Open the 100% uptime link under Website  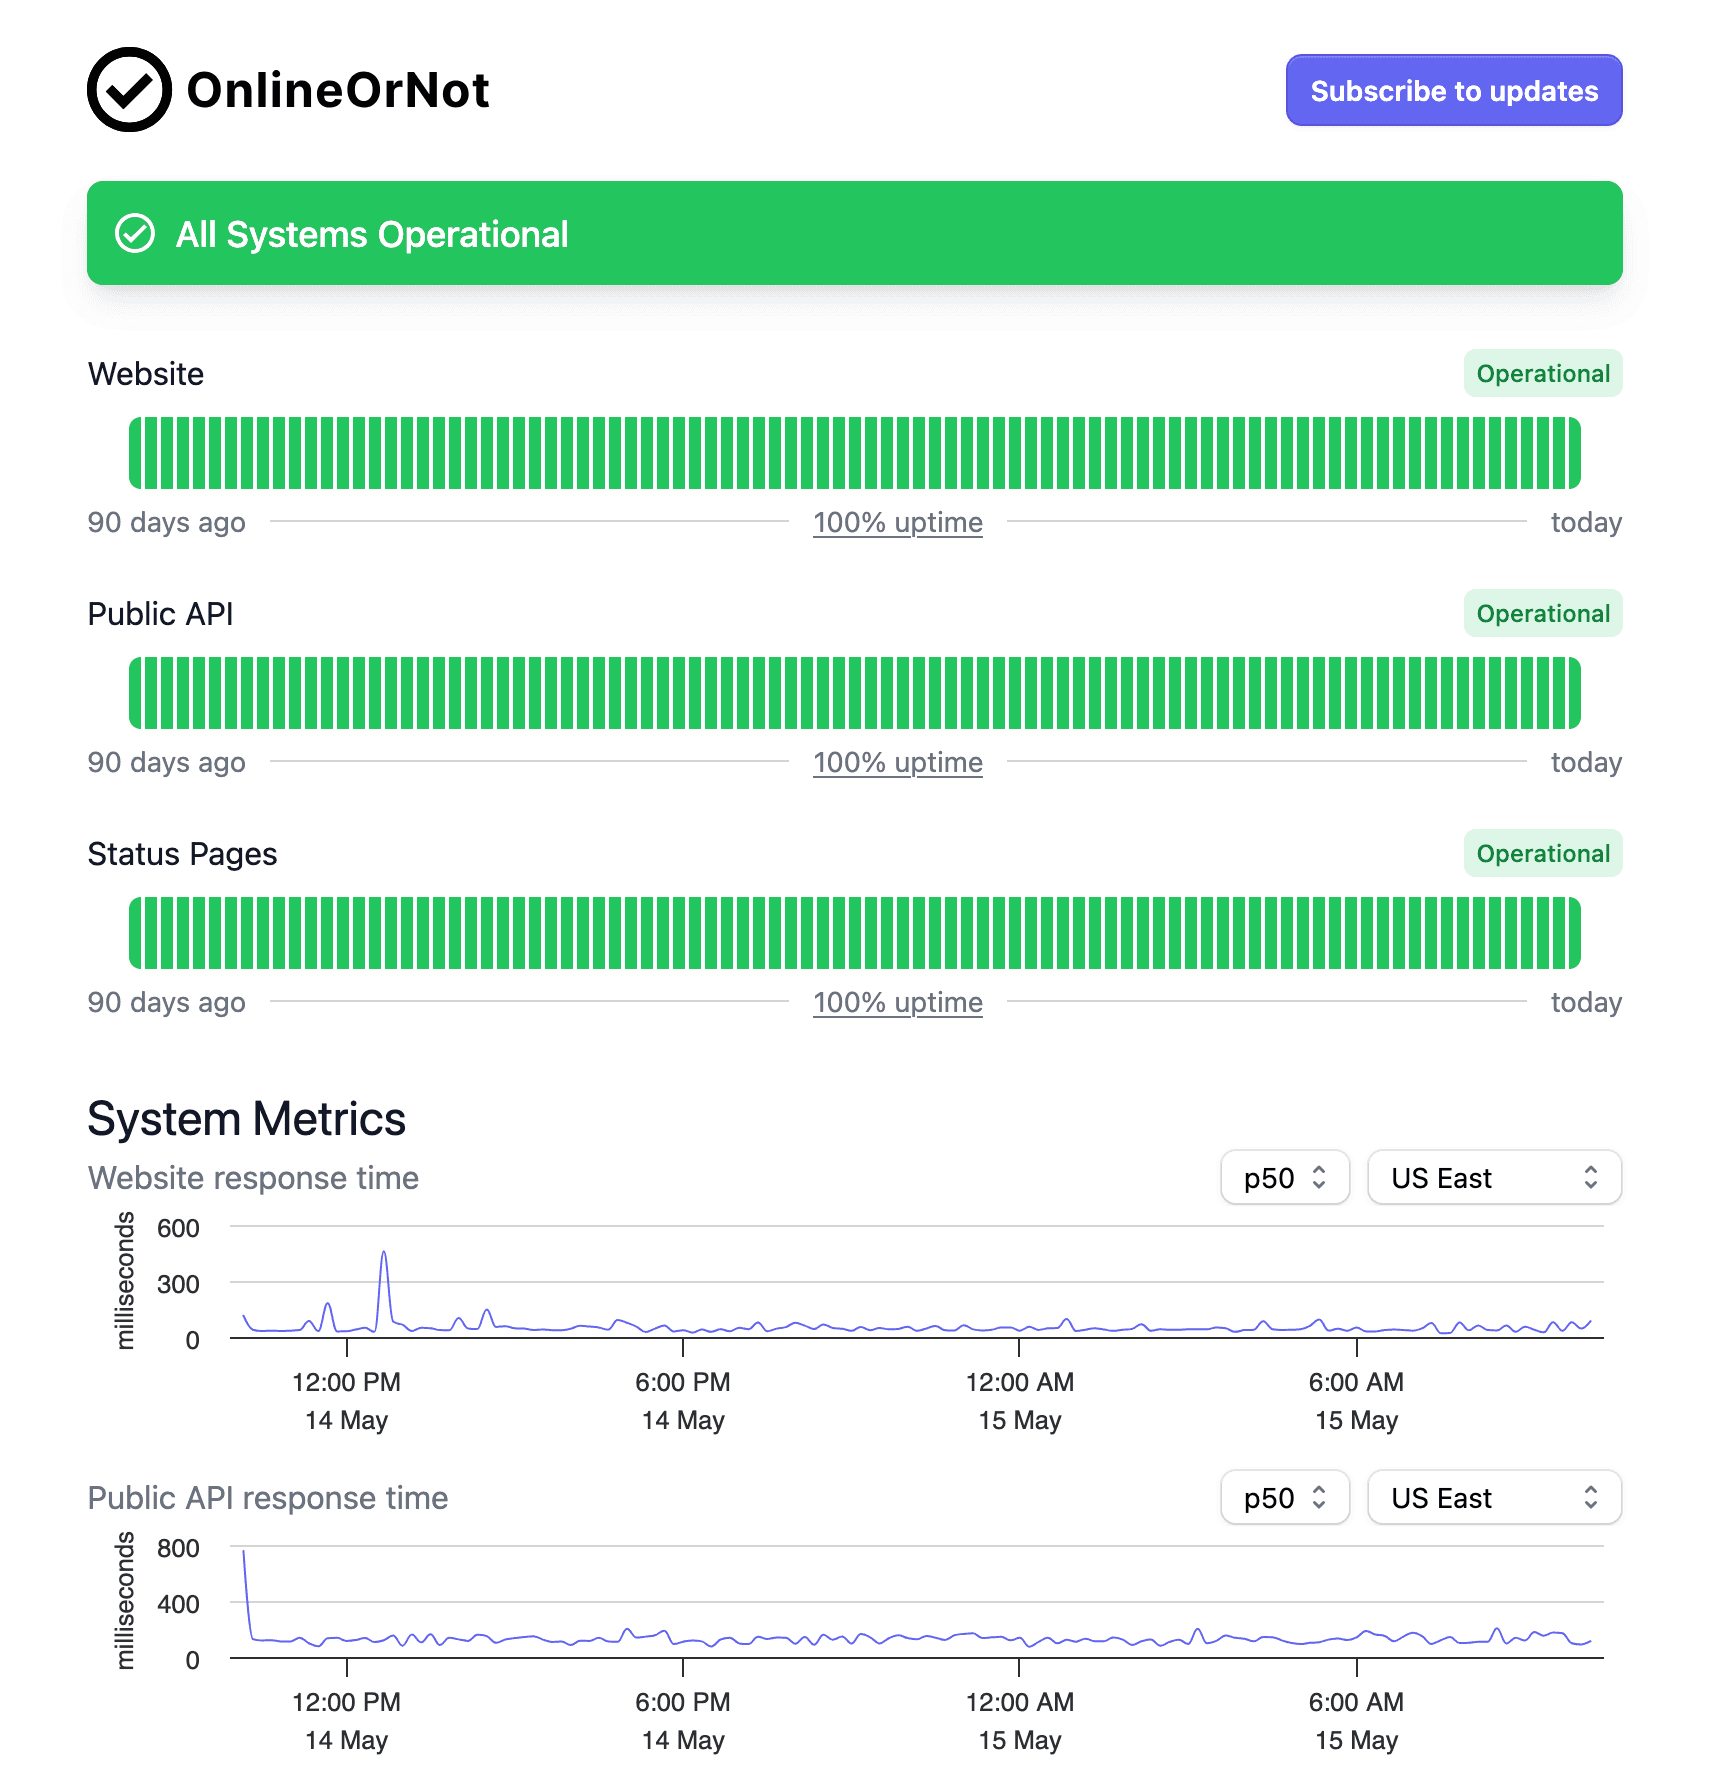pyautogui.click(x=896, y=522)
